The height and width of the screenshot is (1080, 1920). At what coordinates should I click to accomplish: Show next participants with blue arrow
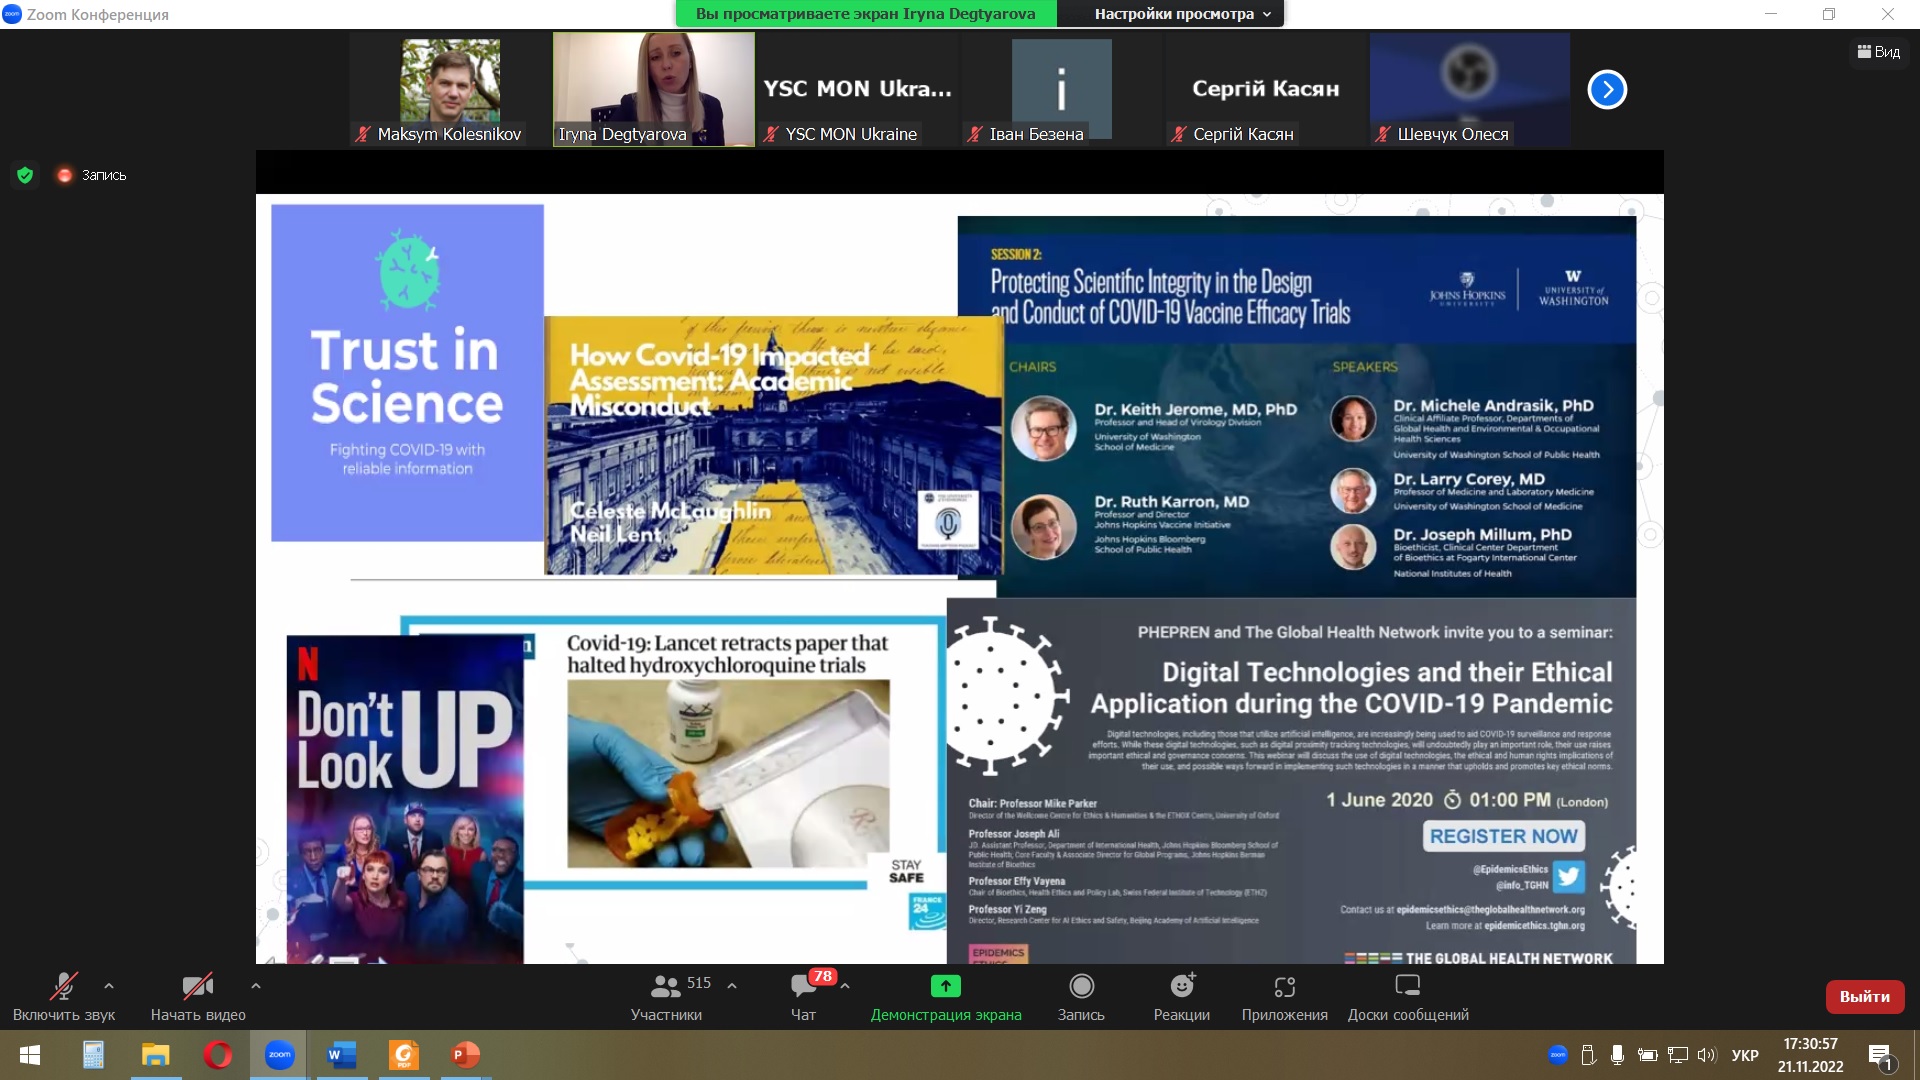[x=1607, y=90]
